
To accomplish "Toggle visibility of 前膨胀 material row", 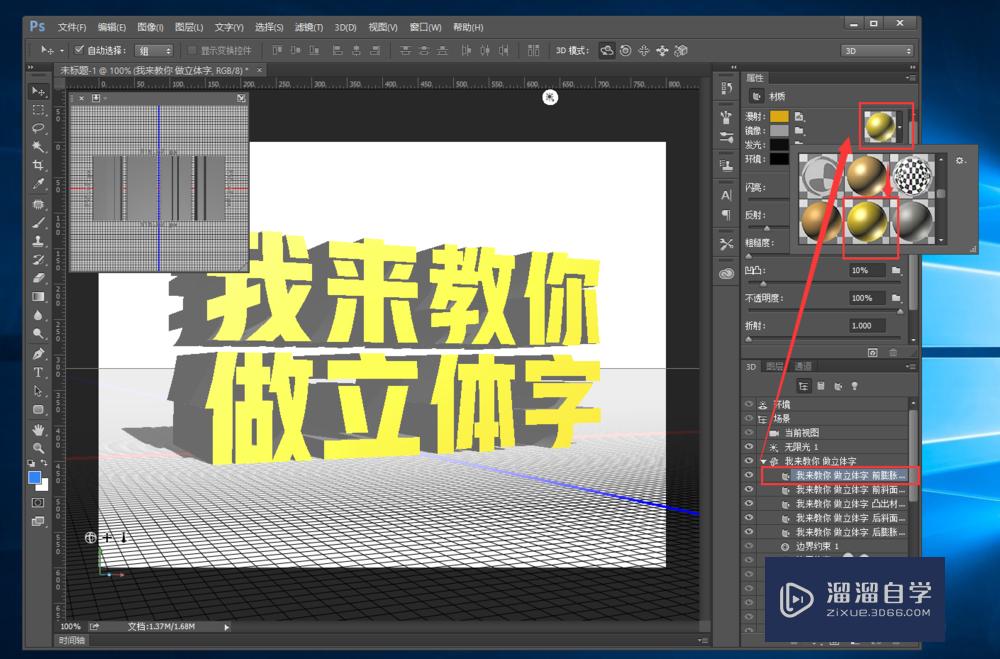I will (749, 475).
